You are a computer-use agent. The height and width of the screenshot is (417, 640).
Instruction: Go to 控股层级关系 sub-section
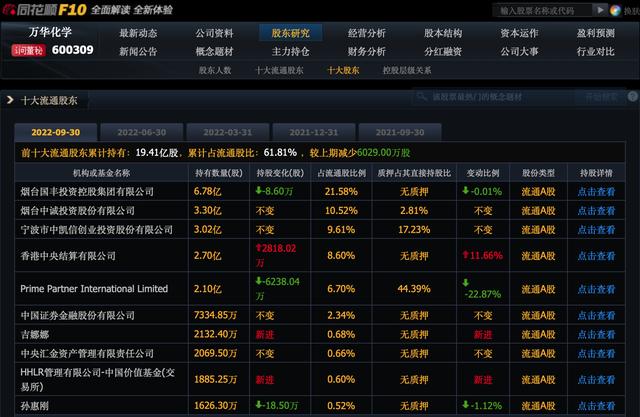pos(407,70)
